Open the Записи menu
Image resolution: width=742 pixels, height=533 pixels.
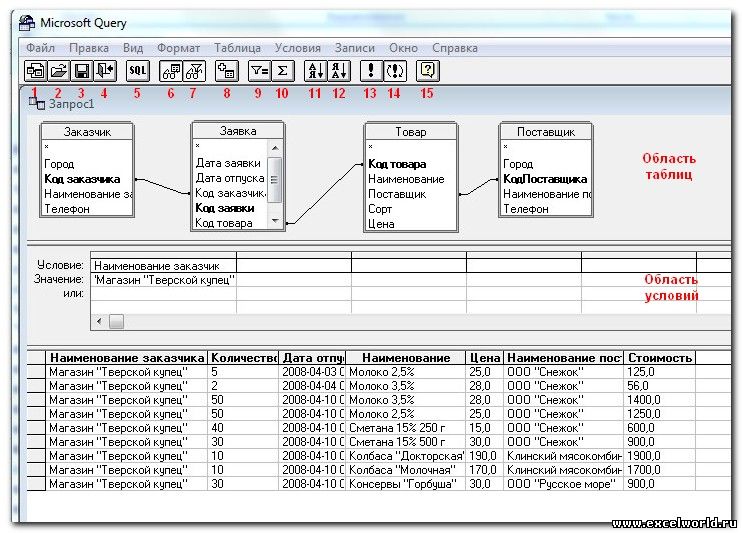(354, 48)
